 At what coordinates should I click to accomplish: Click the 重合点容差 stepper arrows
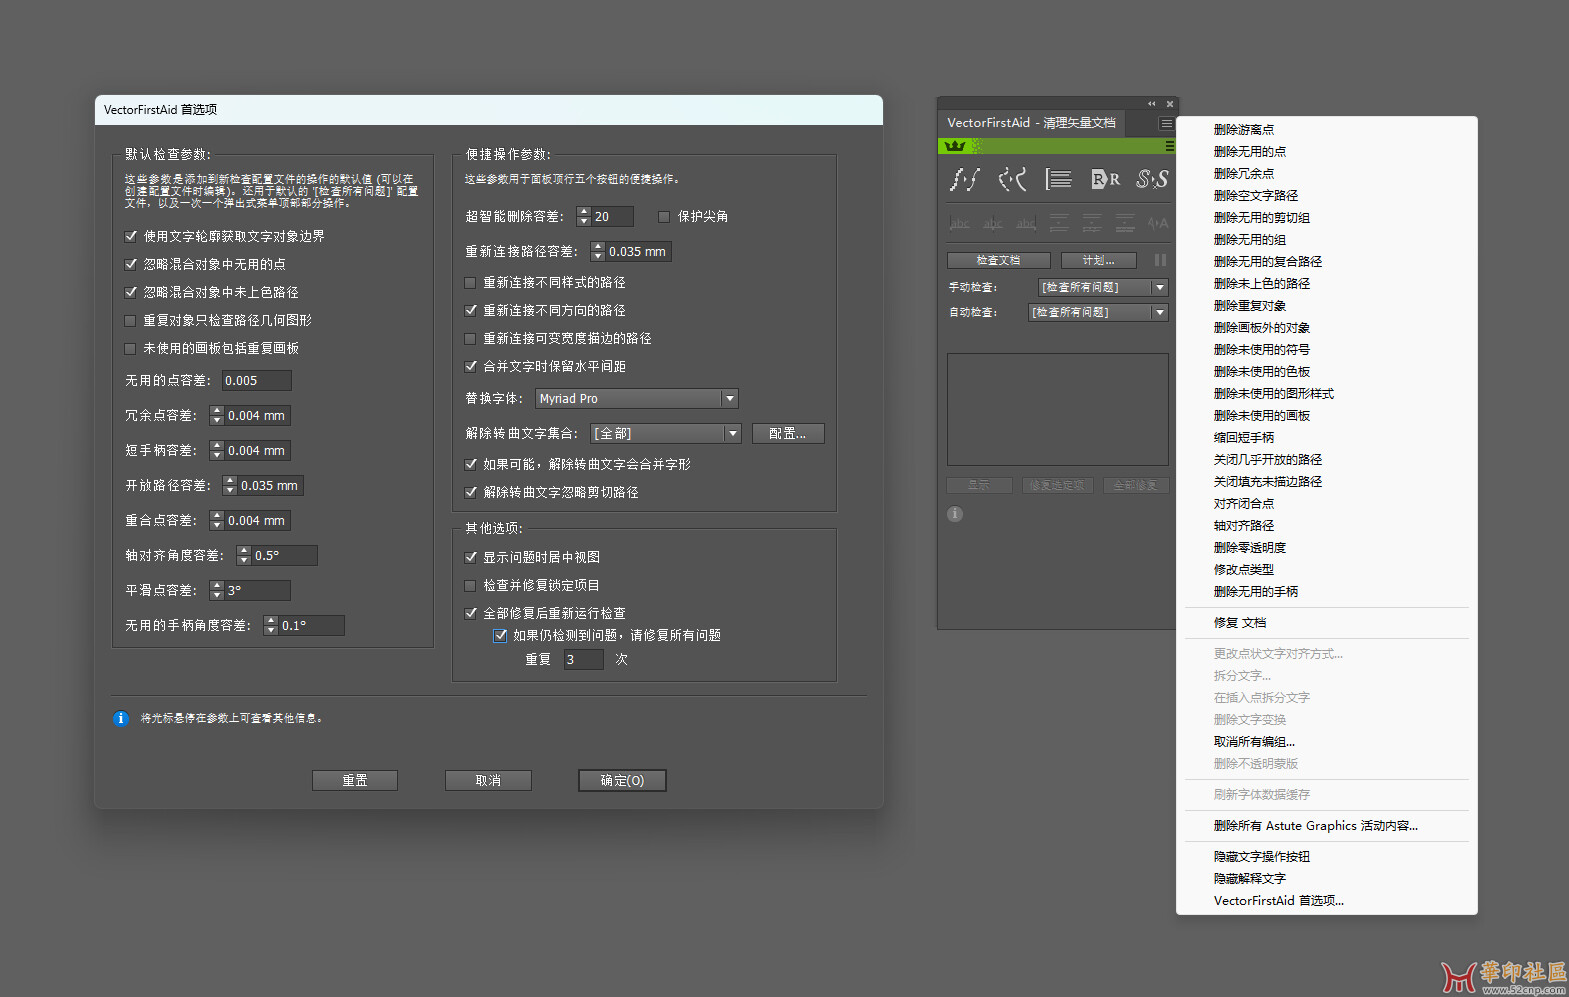click(217, 520)
